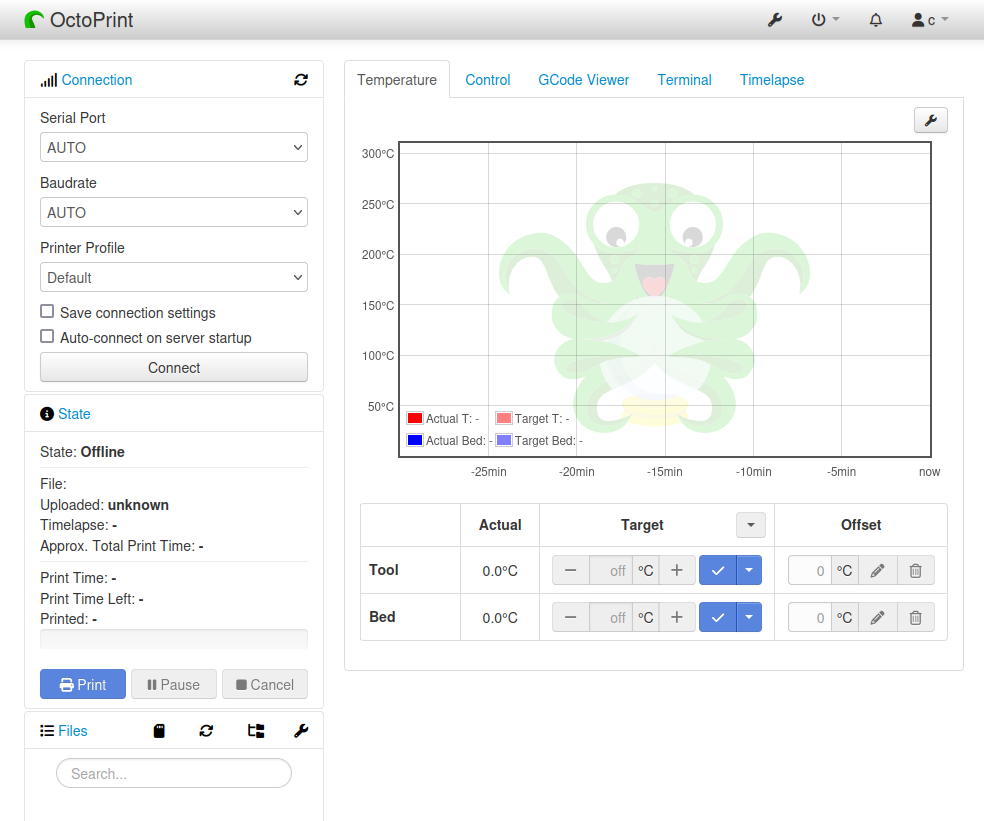Image resolution: width=984 pixels, height=821 pixels.
Task: Clear Tool offset with trash icon
Action: click(916, 570)
